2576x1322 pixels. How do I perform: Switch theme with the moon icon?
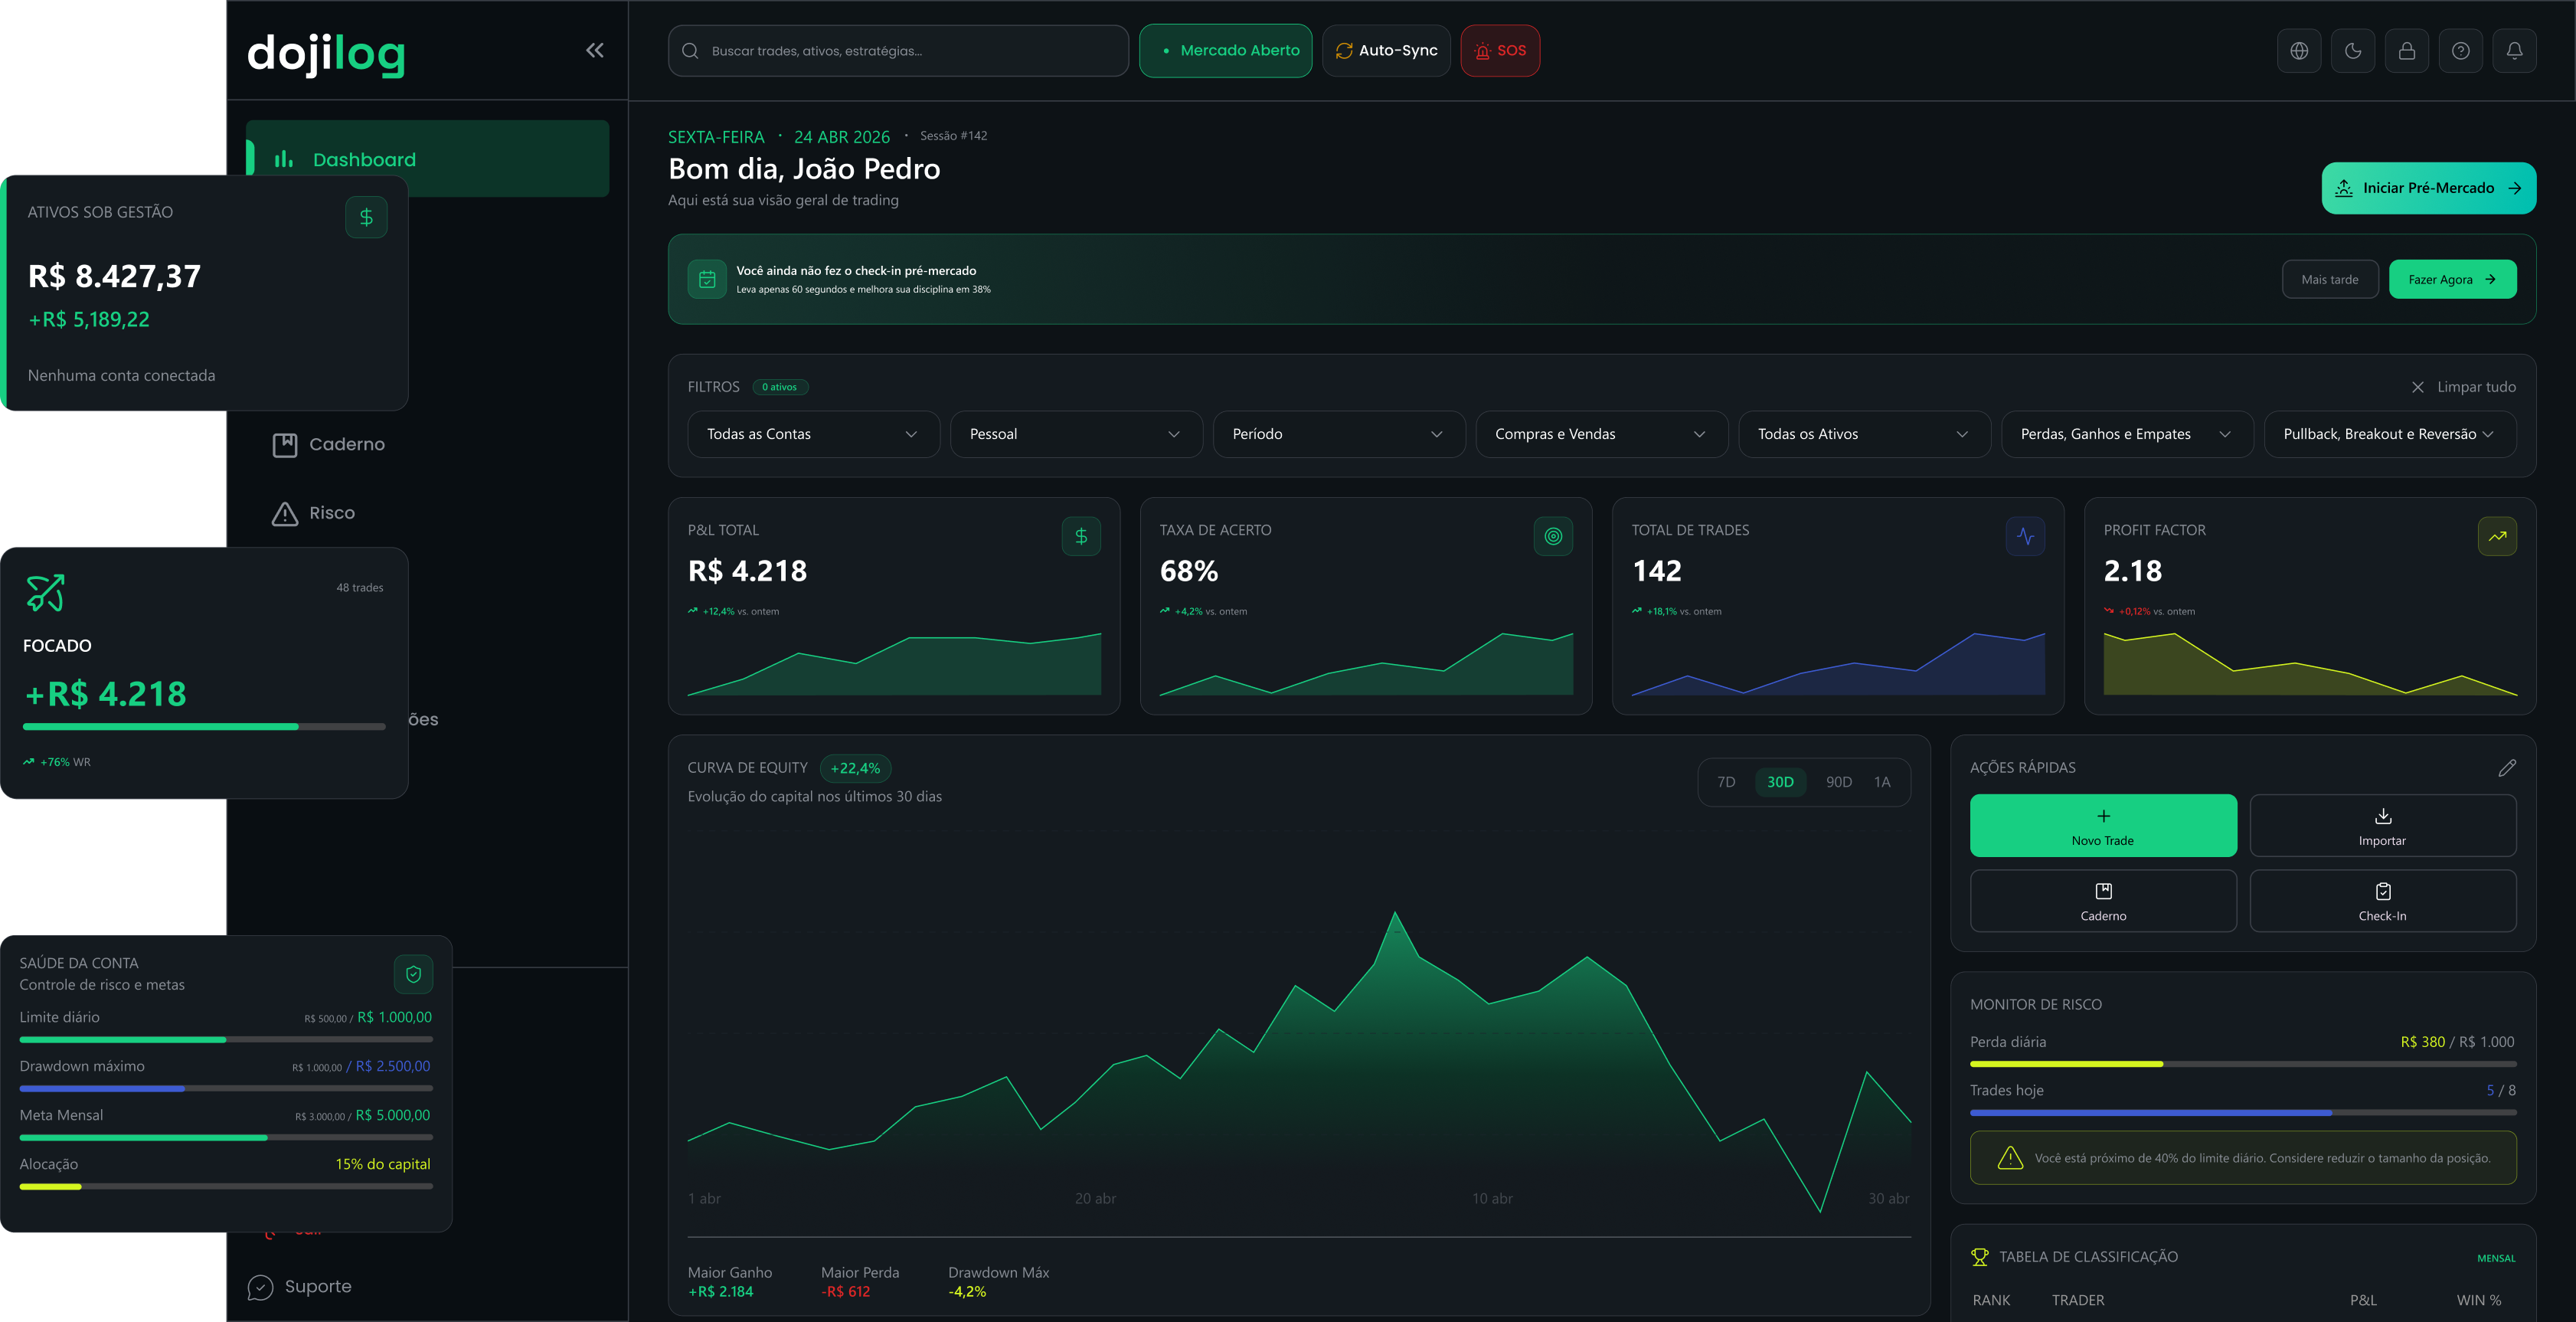coord(2353,50)
